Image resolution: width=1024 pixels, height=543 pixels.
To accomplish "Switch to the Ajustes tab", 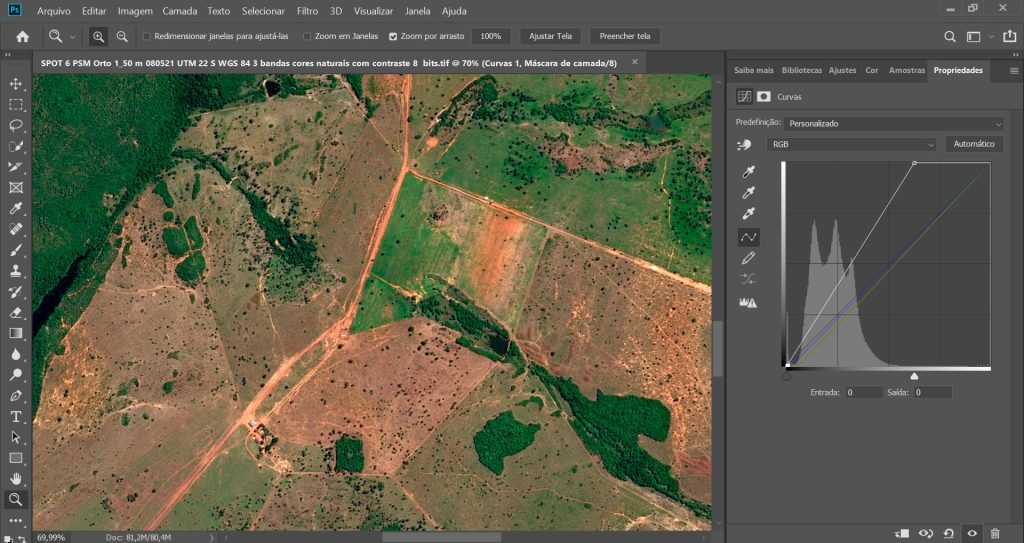I will (842, 71).
